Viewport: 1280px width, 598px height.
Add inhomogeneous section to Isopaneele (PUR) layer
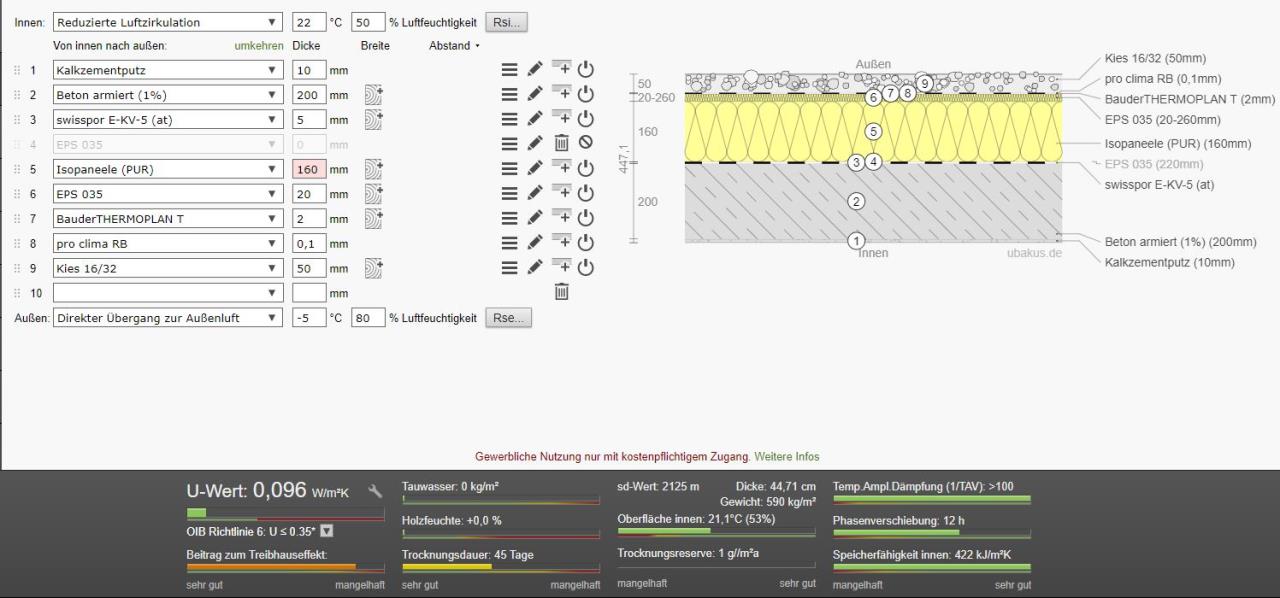click(x=374, y=168)
